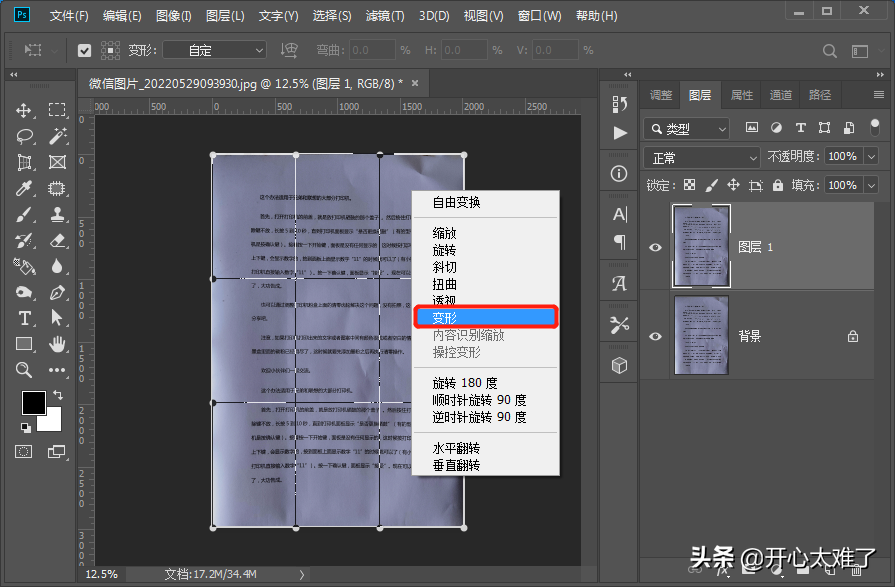This screenshot has width=895, height=587.
Task: Open the 正常 blend mode dropdown
Action: (x=702, y=157)
